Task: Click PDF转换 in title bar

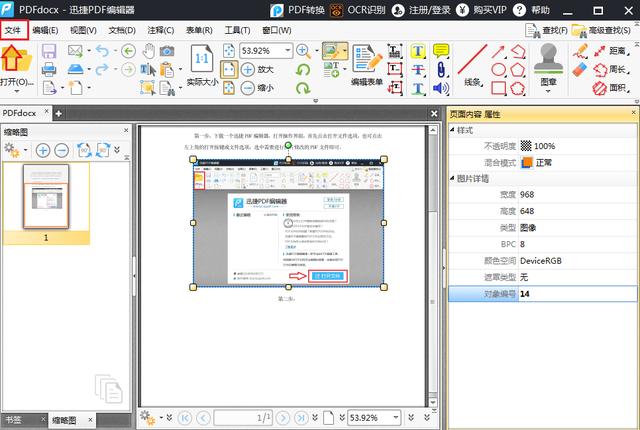Action: (x=298, y=10)
